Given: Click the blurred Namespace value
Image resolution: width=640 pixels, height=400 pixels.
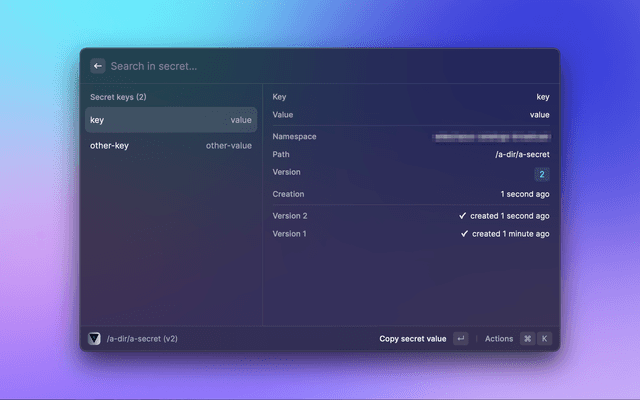Looking at the screenshot, I should (x=490, y=136).
